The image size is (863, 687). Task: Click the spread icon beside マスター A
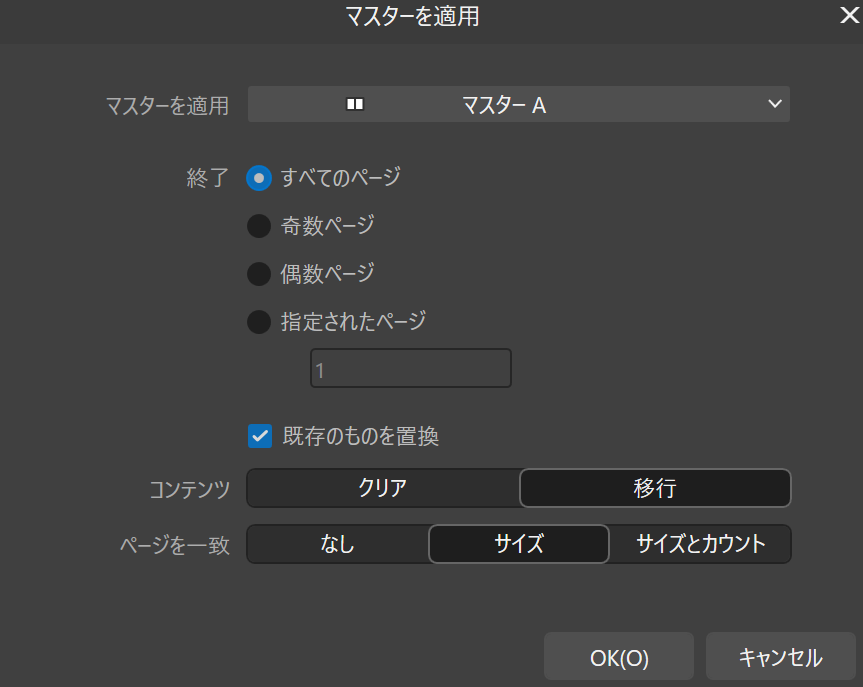pos(355,104)
